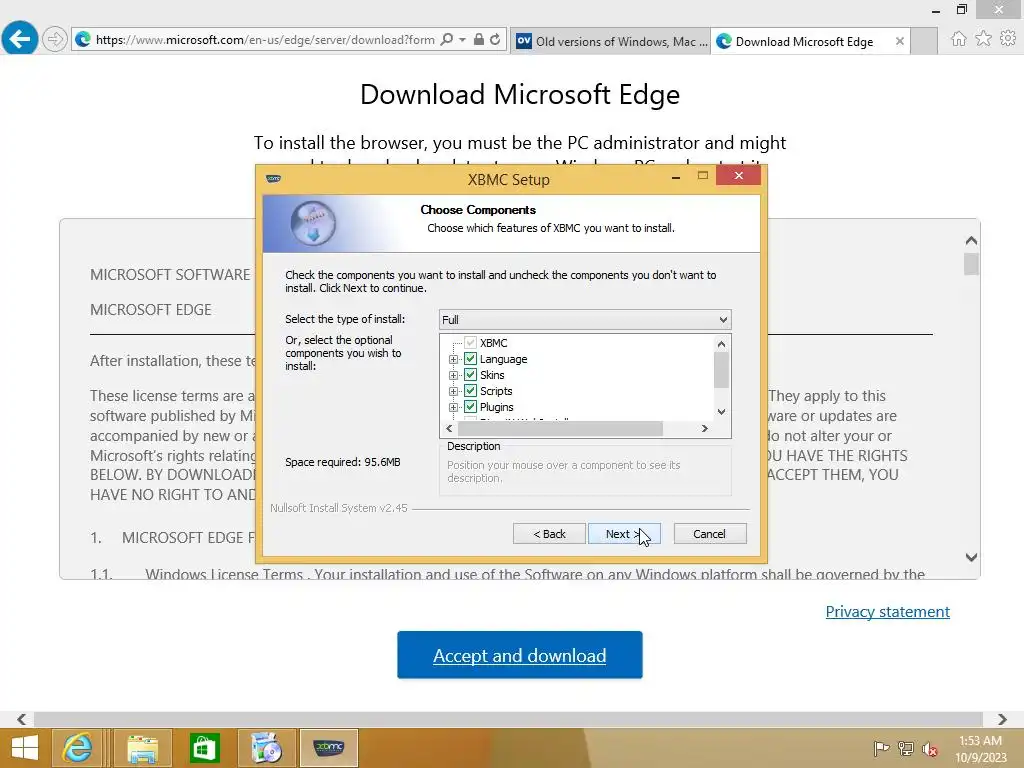The image size is (1024, 768).
Task: Click the XBMC taskbar button
Action: point(328,748)
